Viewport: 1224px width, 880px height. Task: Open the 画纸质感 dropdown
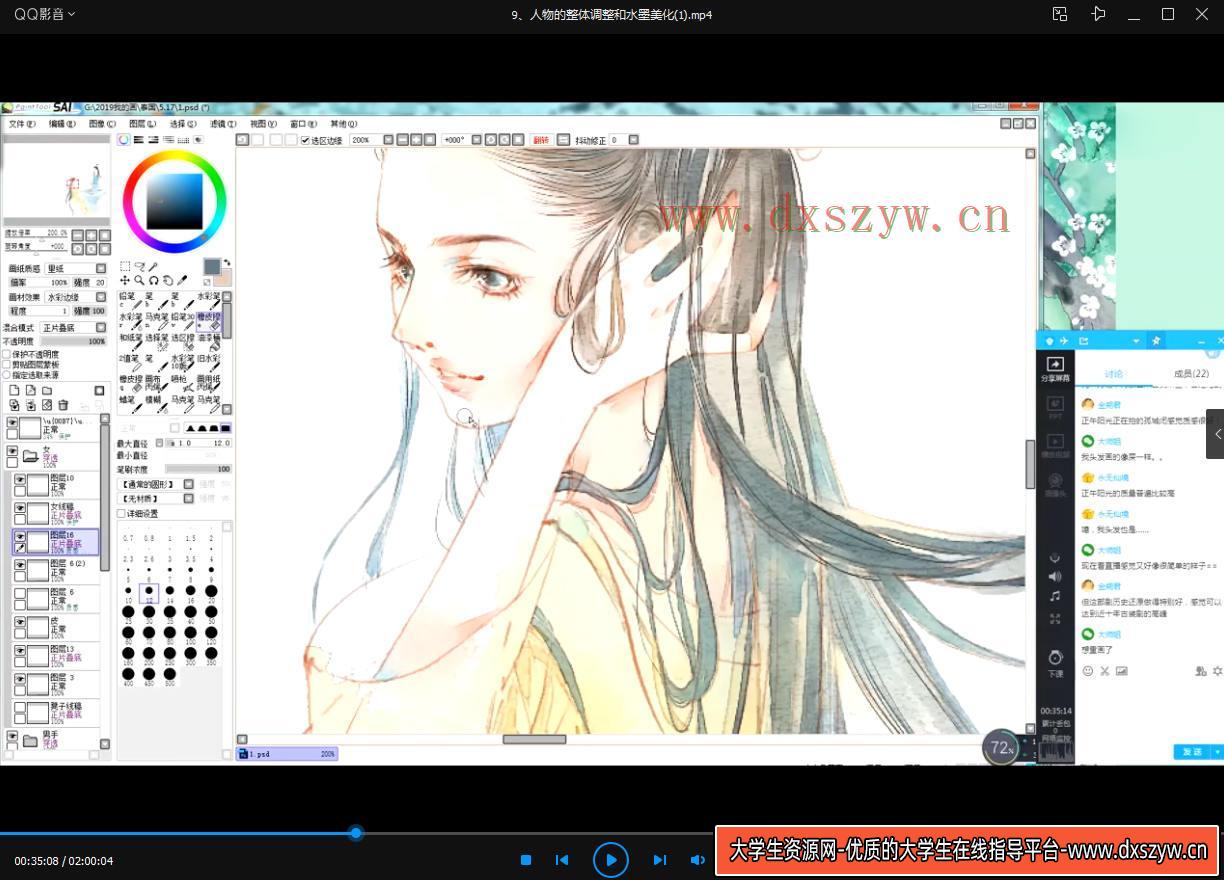pos(101,268)
